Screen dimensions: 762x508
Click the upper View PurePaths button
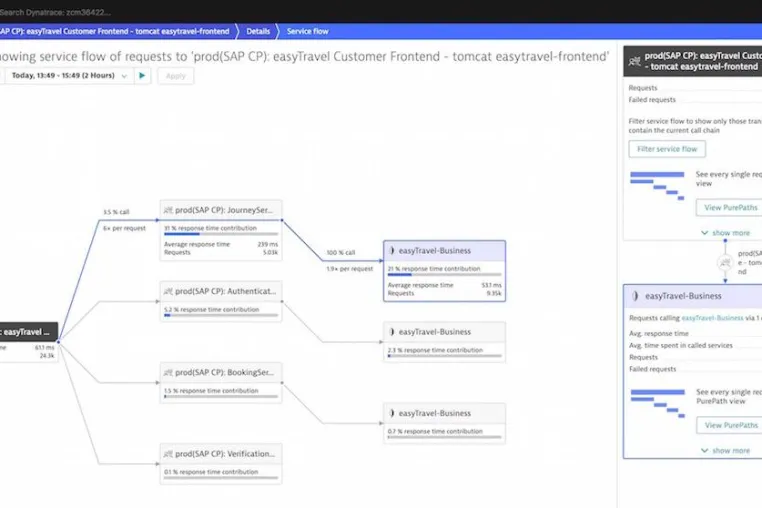point(730,208)
